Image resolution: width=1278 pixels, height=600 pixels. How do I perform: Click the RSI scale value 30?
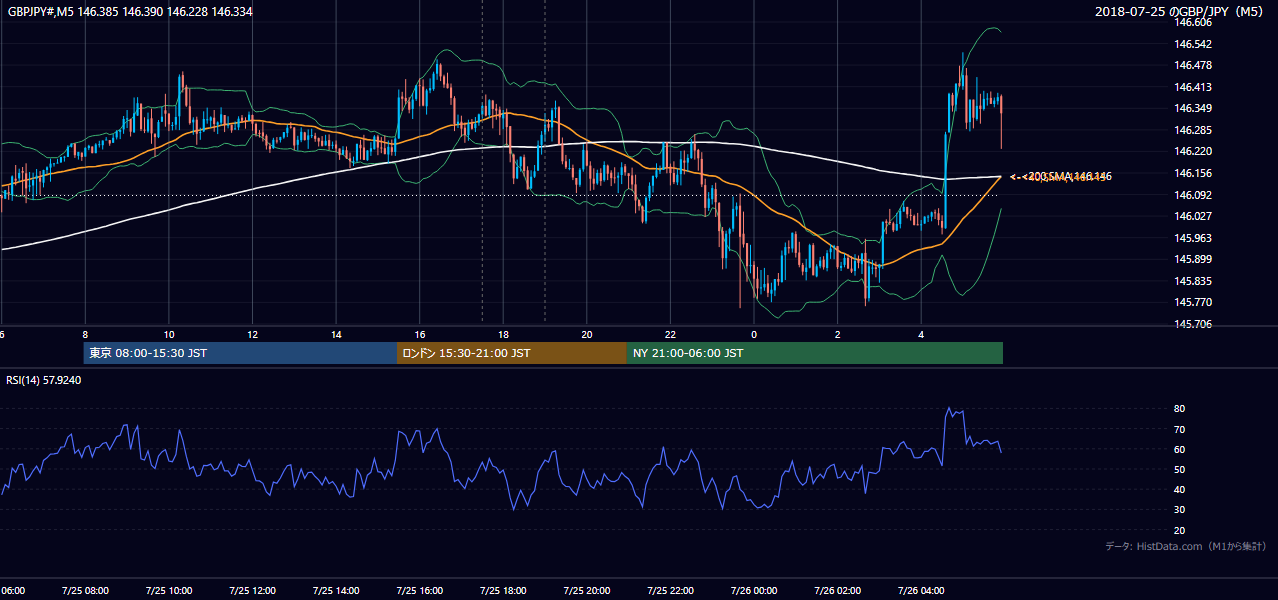[1180, 510]
